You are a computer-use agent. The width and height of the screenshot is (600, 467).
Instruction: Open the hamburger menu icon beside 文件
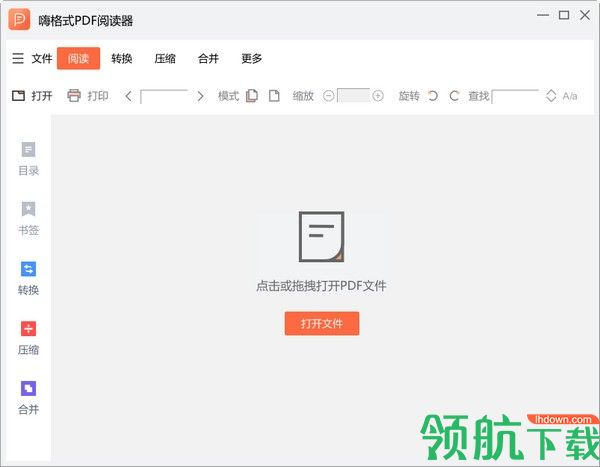[x=18, y=58]
